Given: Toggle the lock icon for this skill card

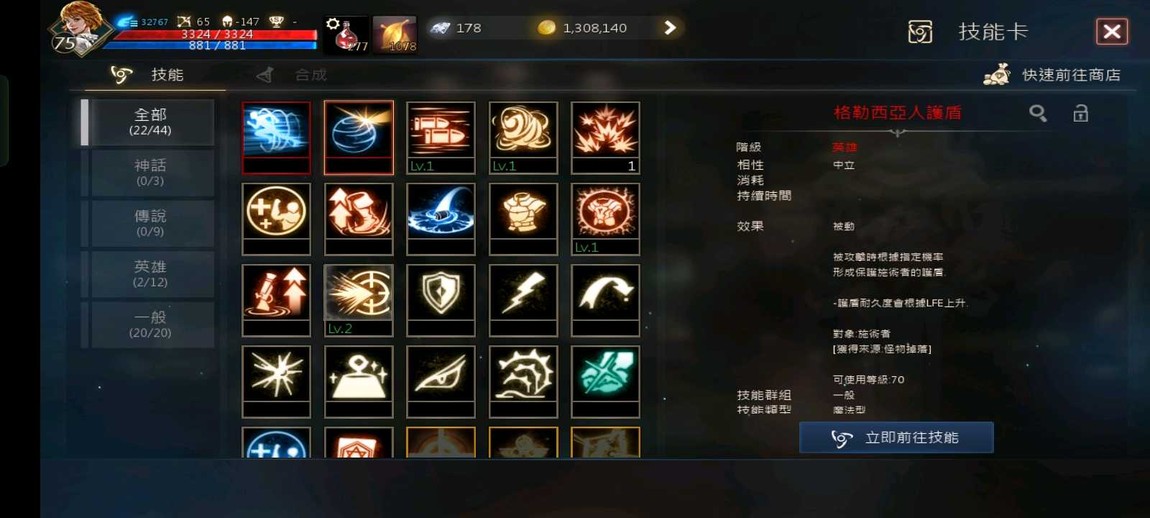Looking at the screenshot, I should click(1080, 113).
